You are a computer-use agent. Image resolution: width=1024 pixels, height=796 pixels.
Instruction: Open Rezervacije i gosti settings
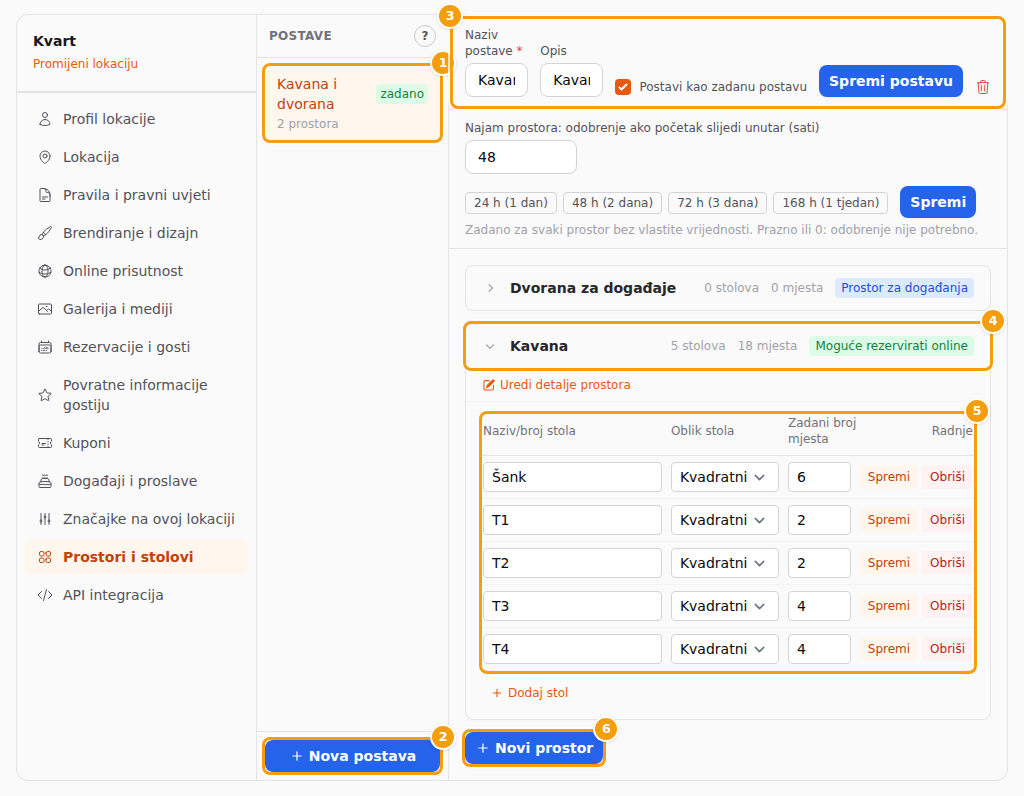[136, 347]
